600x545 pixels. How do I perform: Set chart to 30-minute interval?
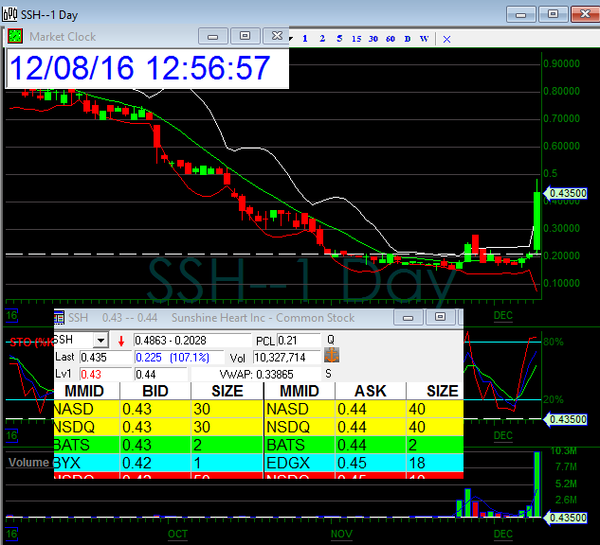coord(373,39)
